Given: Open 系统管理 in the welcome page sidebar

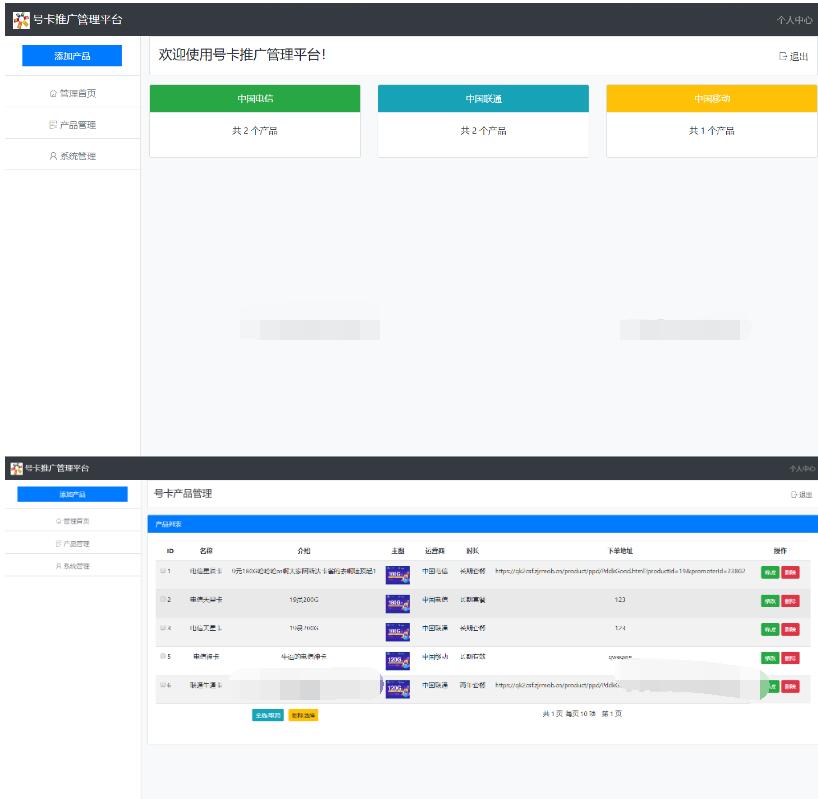Looking at the screenshot, I should (72, 156).
